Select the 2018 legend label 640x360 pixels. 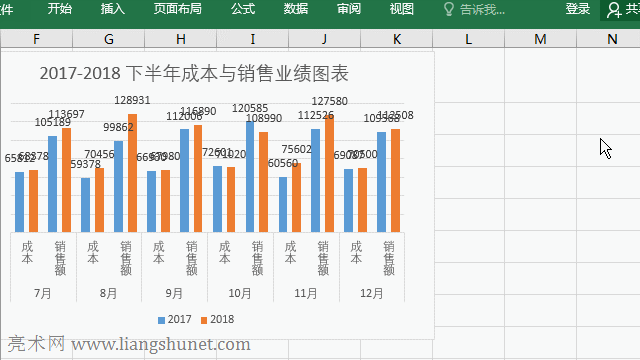click(x=222, y=319)
